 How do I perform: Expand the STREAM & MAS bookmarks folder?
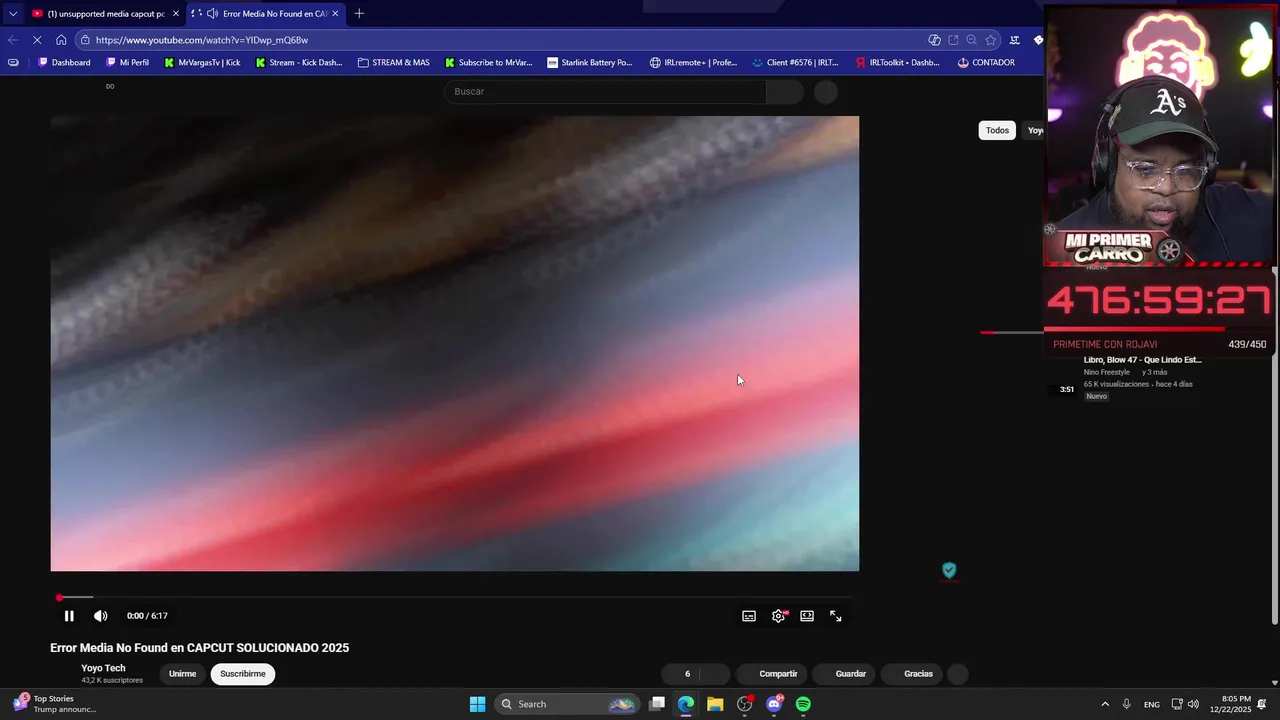394,62
